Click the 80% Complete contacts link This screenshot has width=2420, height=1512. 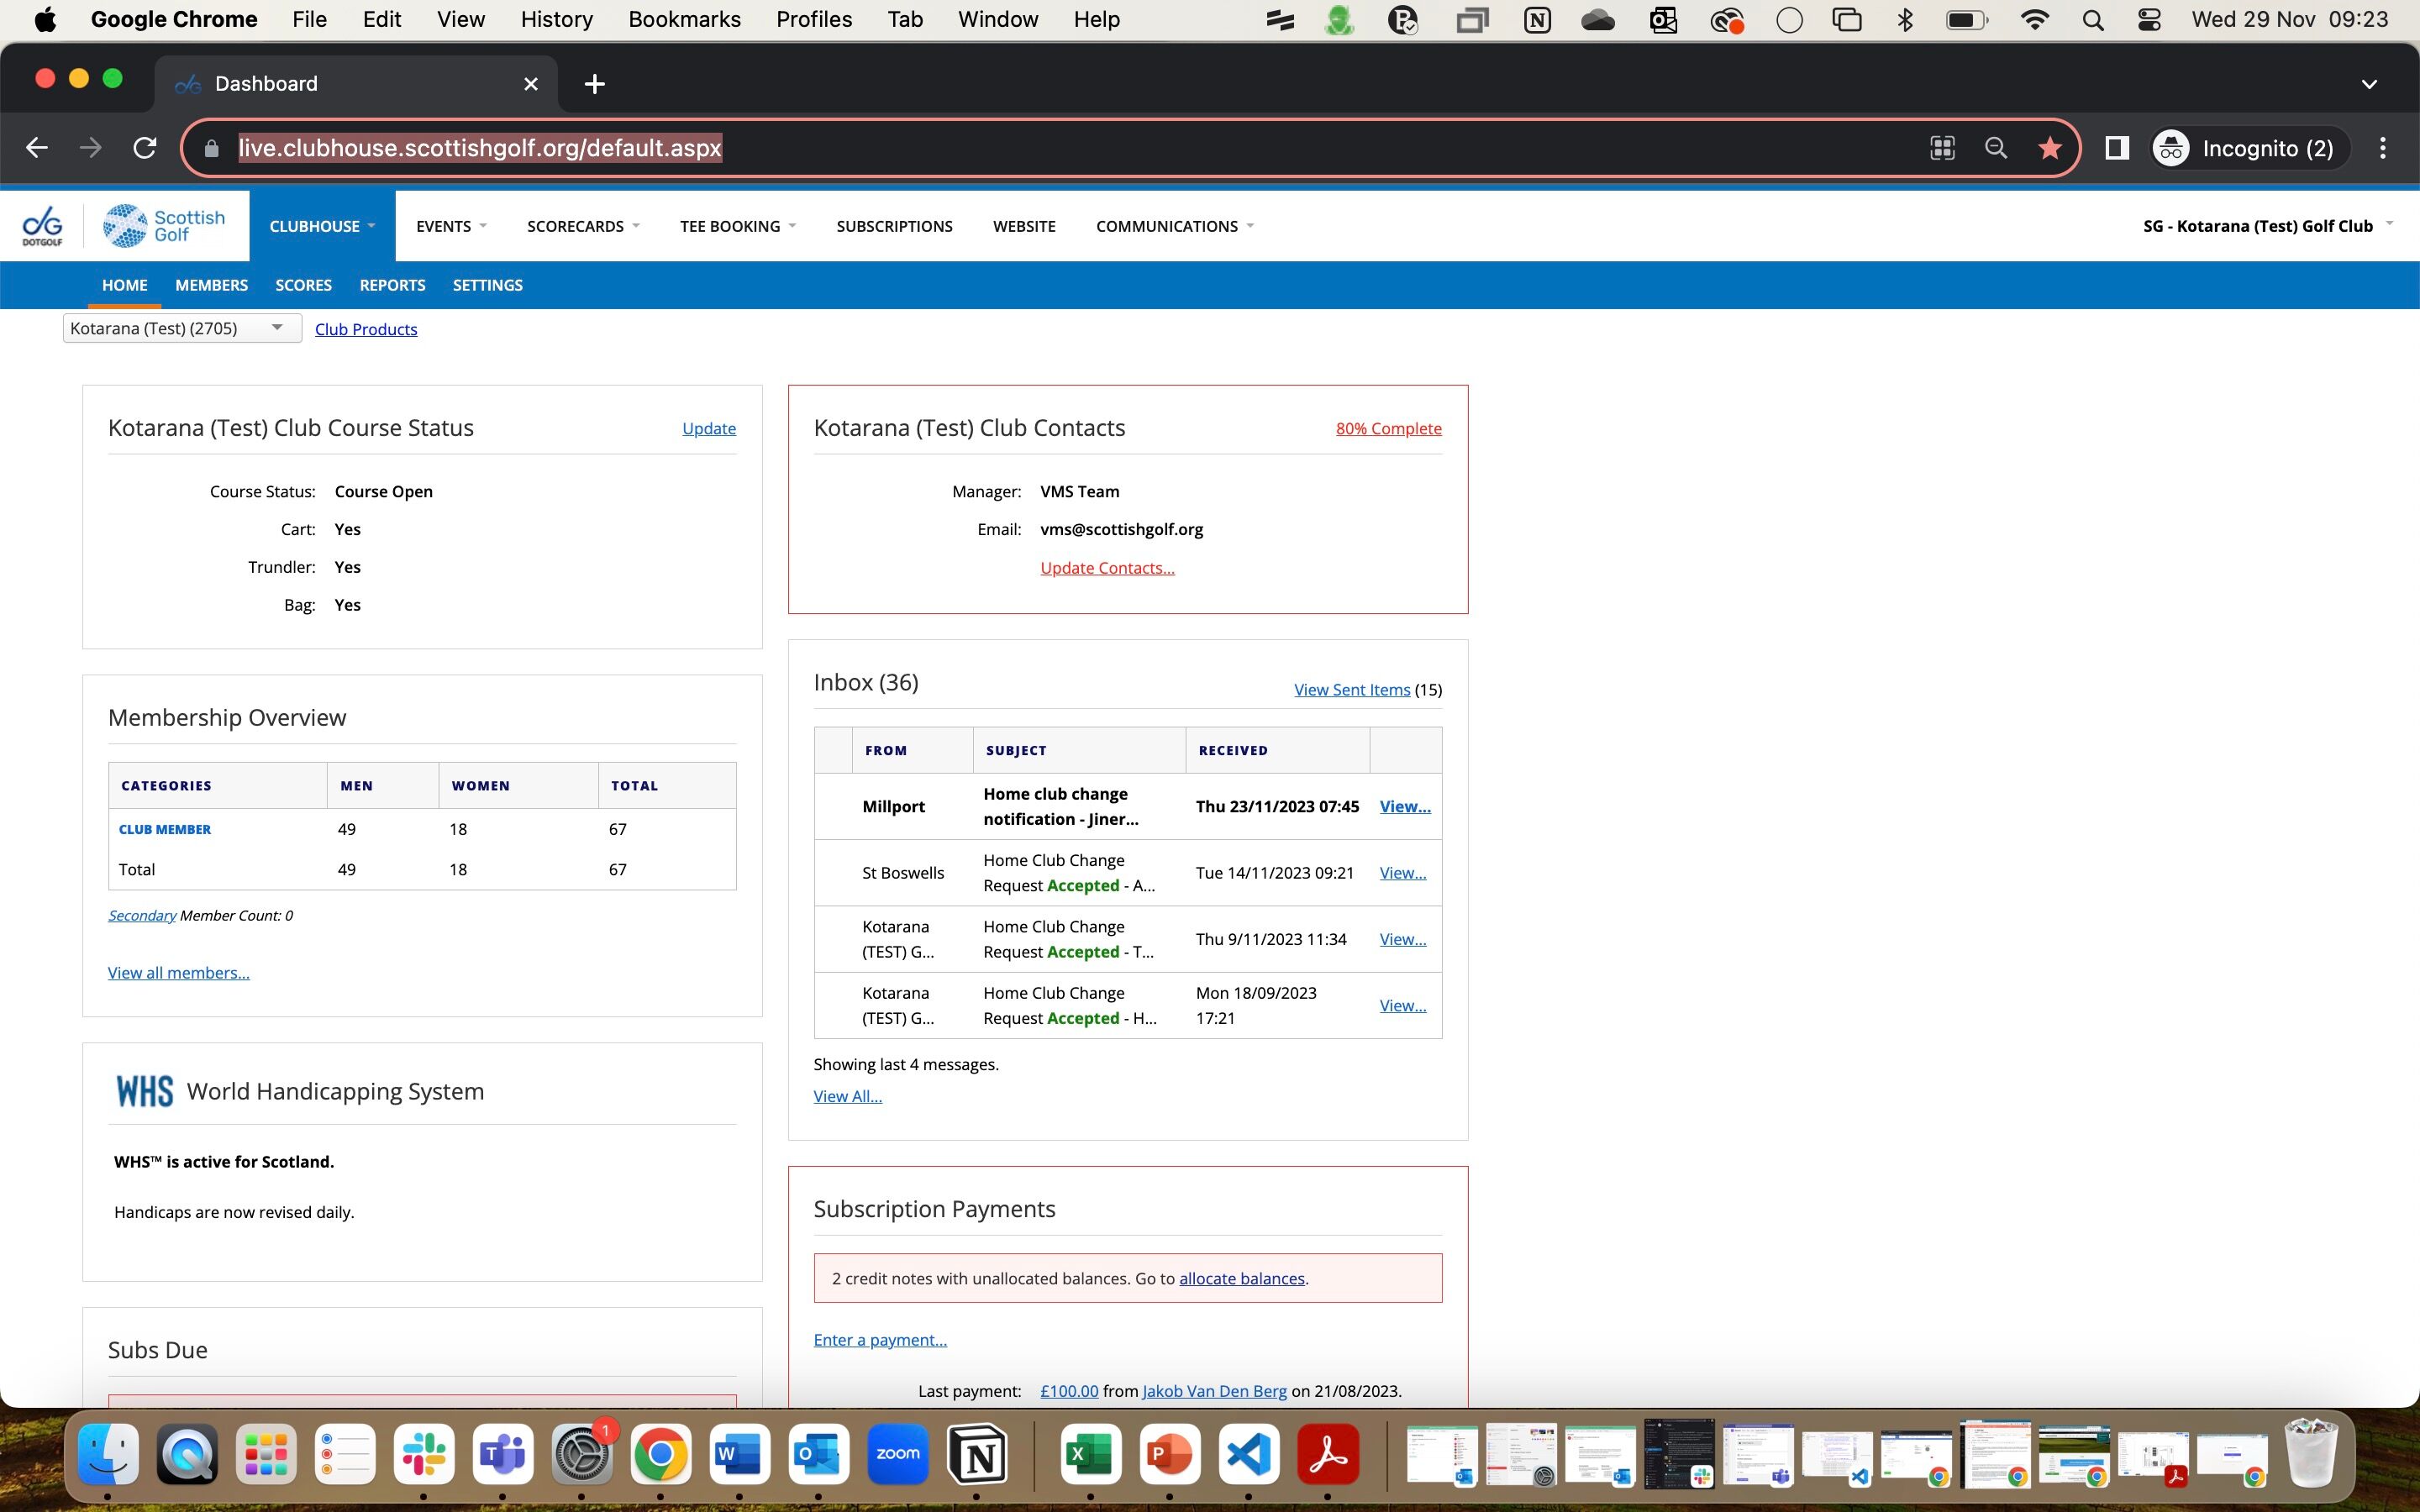pyautogui.click(x=1388, y=428)
